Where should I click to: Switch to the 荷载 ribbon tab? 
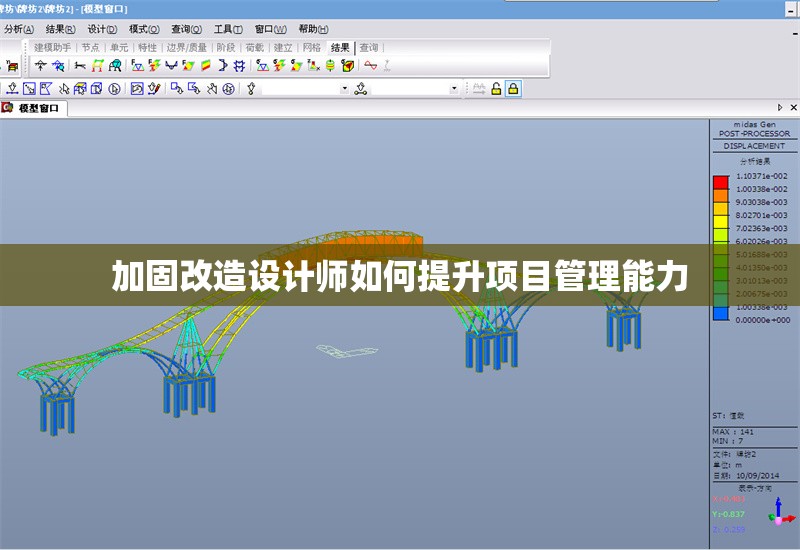254,47
